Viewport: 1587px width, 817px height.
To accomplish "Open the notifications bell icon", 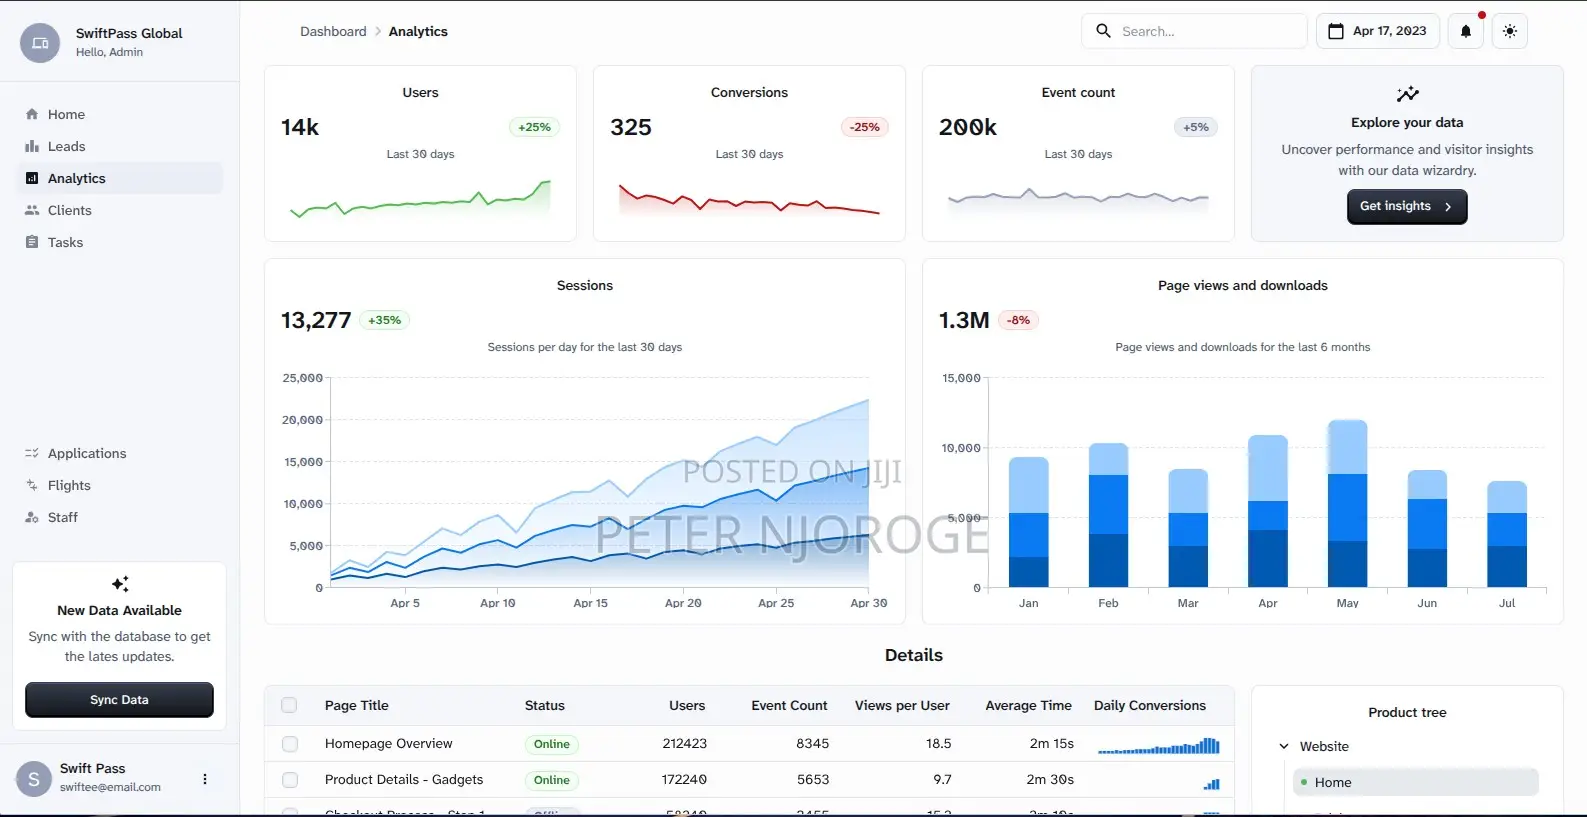I will (x=1466, y=31).
